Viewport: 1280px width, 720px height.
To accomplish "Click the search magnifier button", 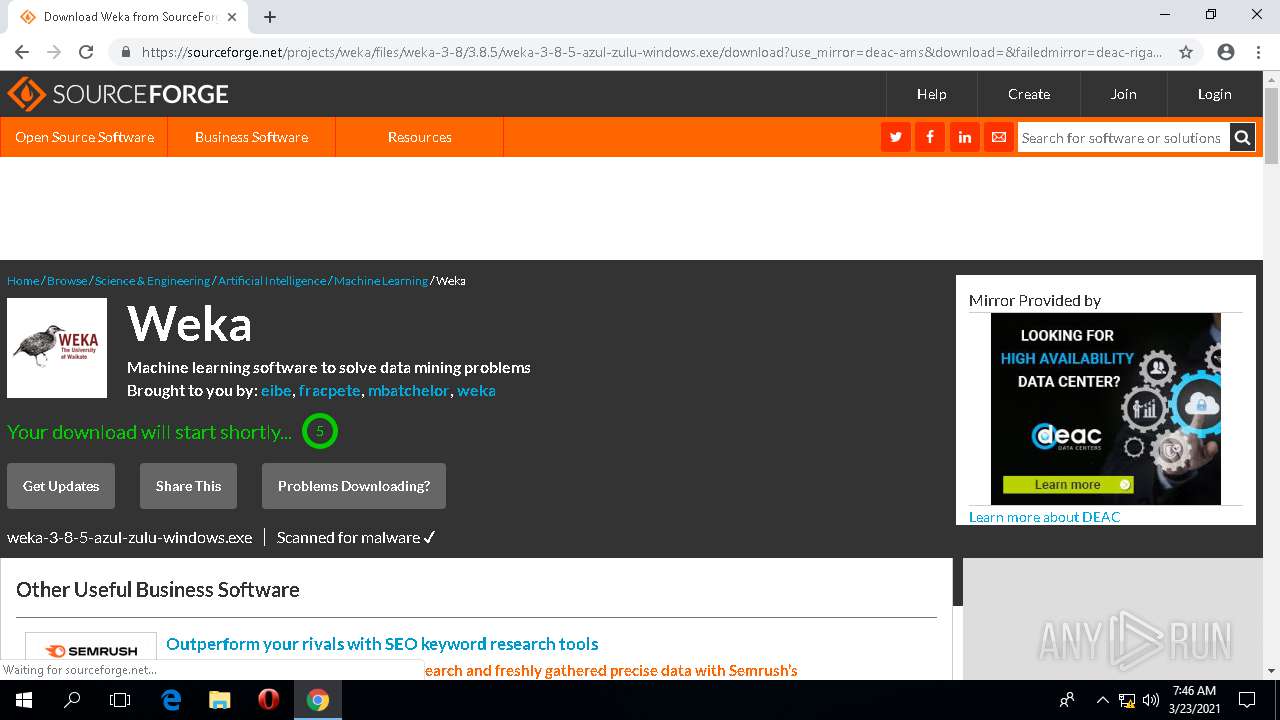I will tap(1242, 138).
